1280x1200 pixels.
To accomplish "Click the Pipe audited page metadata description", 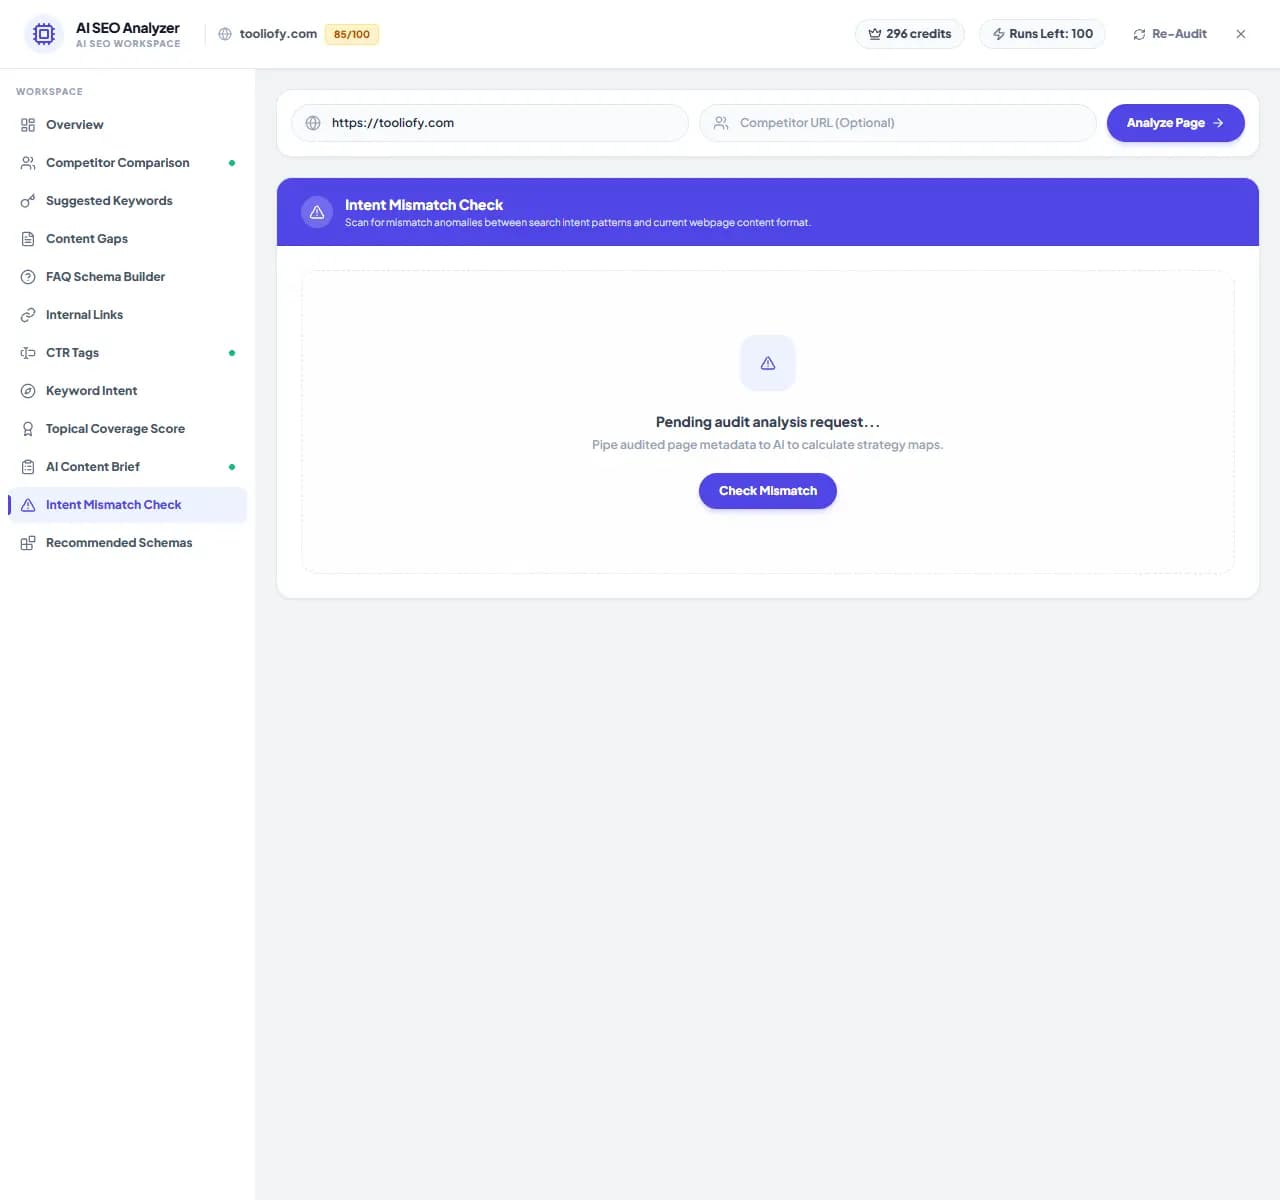I will [768, 445].
